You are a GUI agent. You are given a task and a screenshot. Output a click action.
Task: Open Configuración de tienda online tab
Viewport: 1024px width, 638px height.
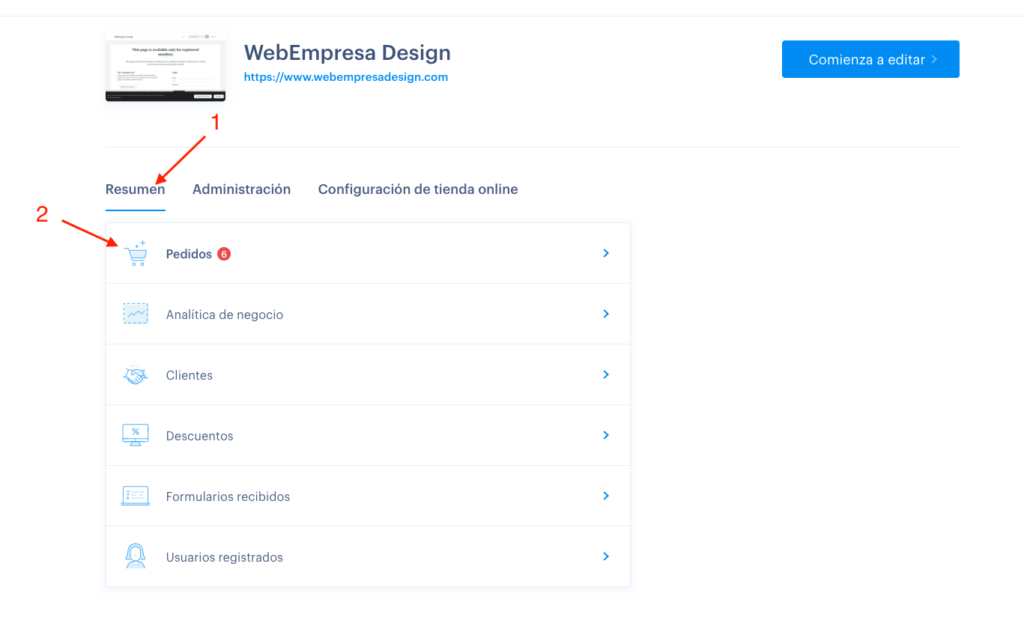coord(418,189)
